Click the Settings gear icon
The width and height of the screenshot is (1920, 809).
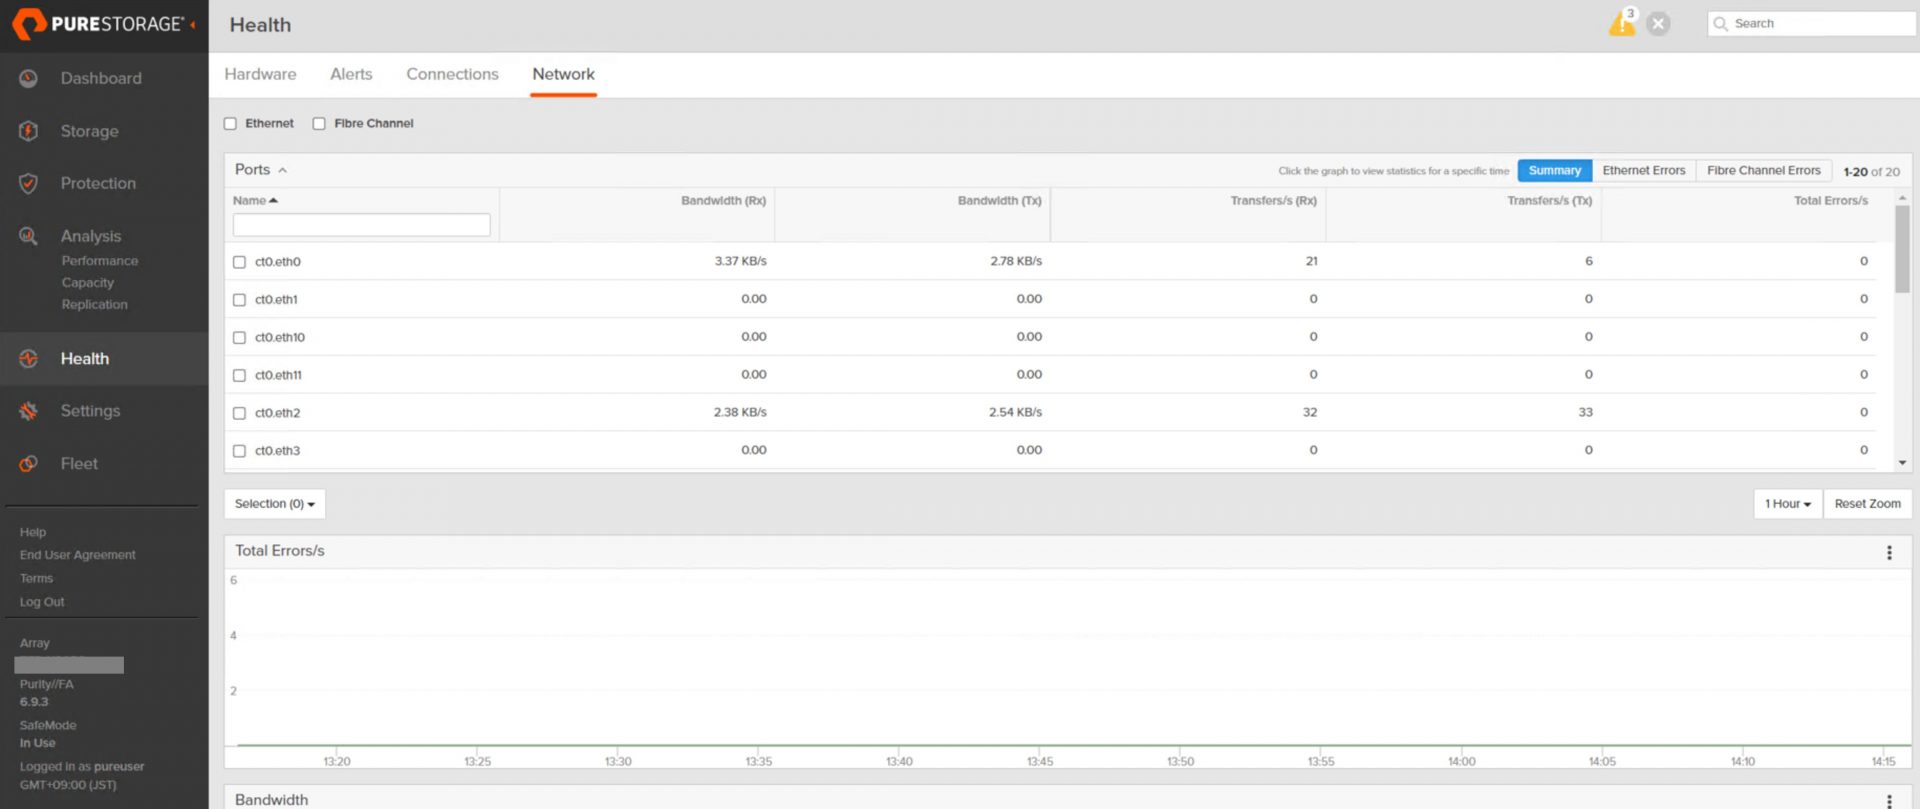(x=28, y=411)
